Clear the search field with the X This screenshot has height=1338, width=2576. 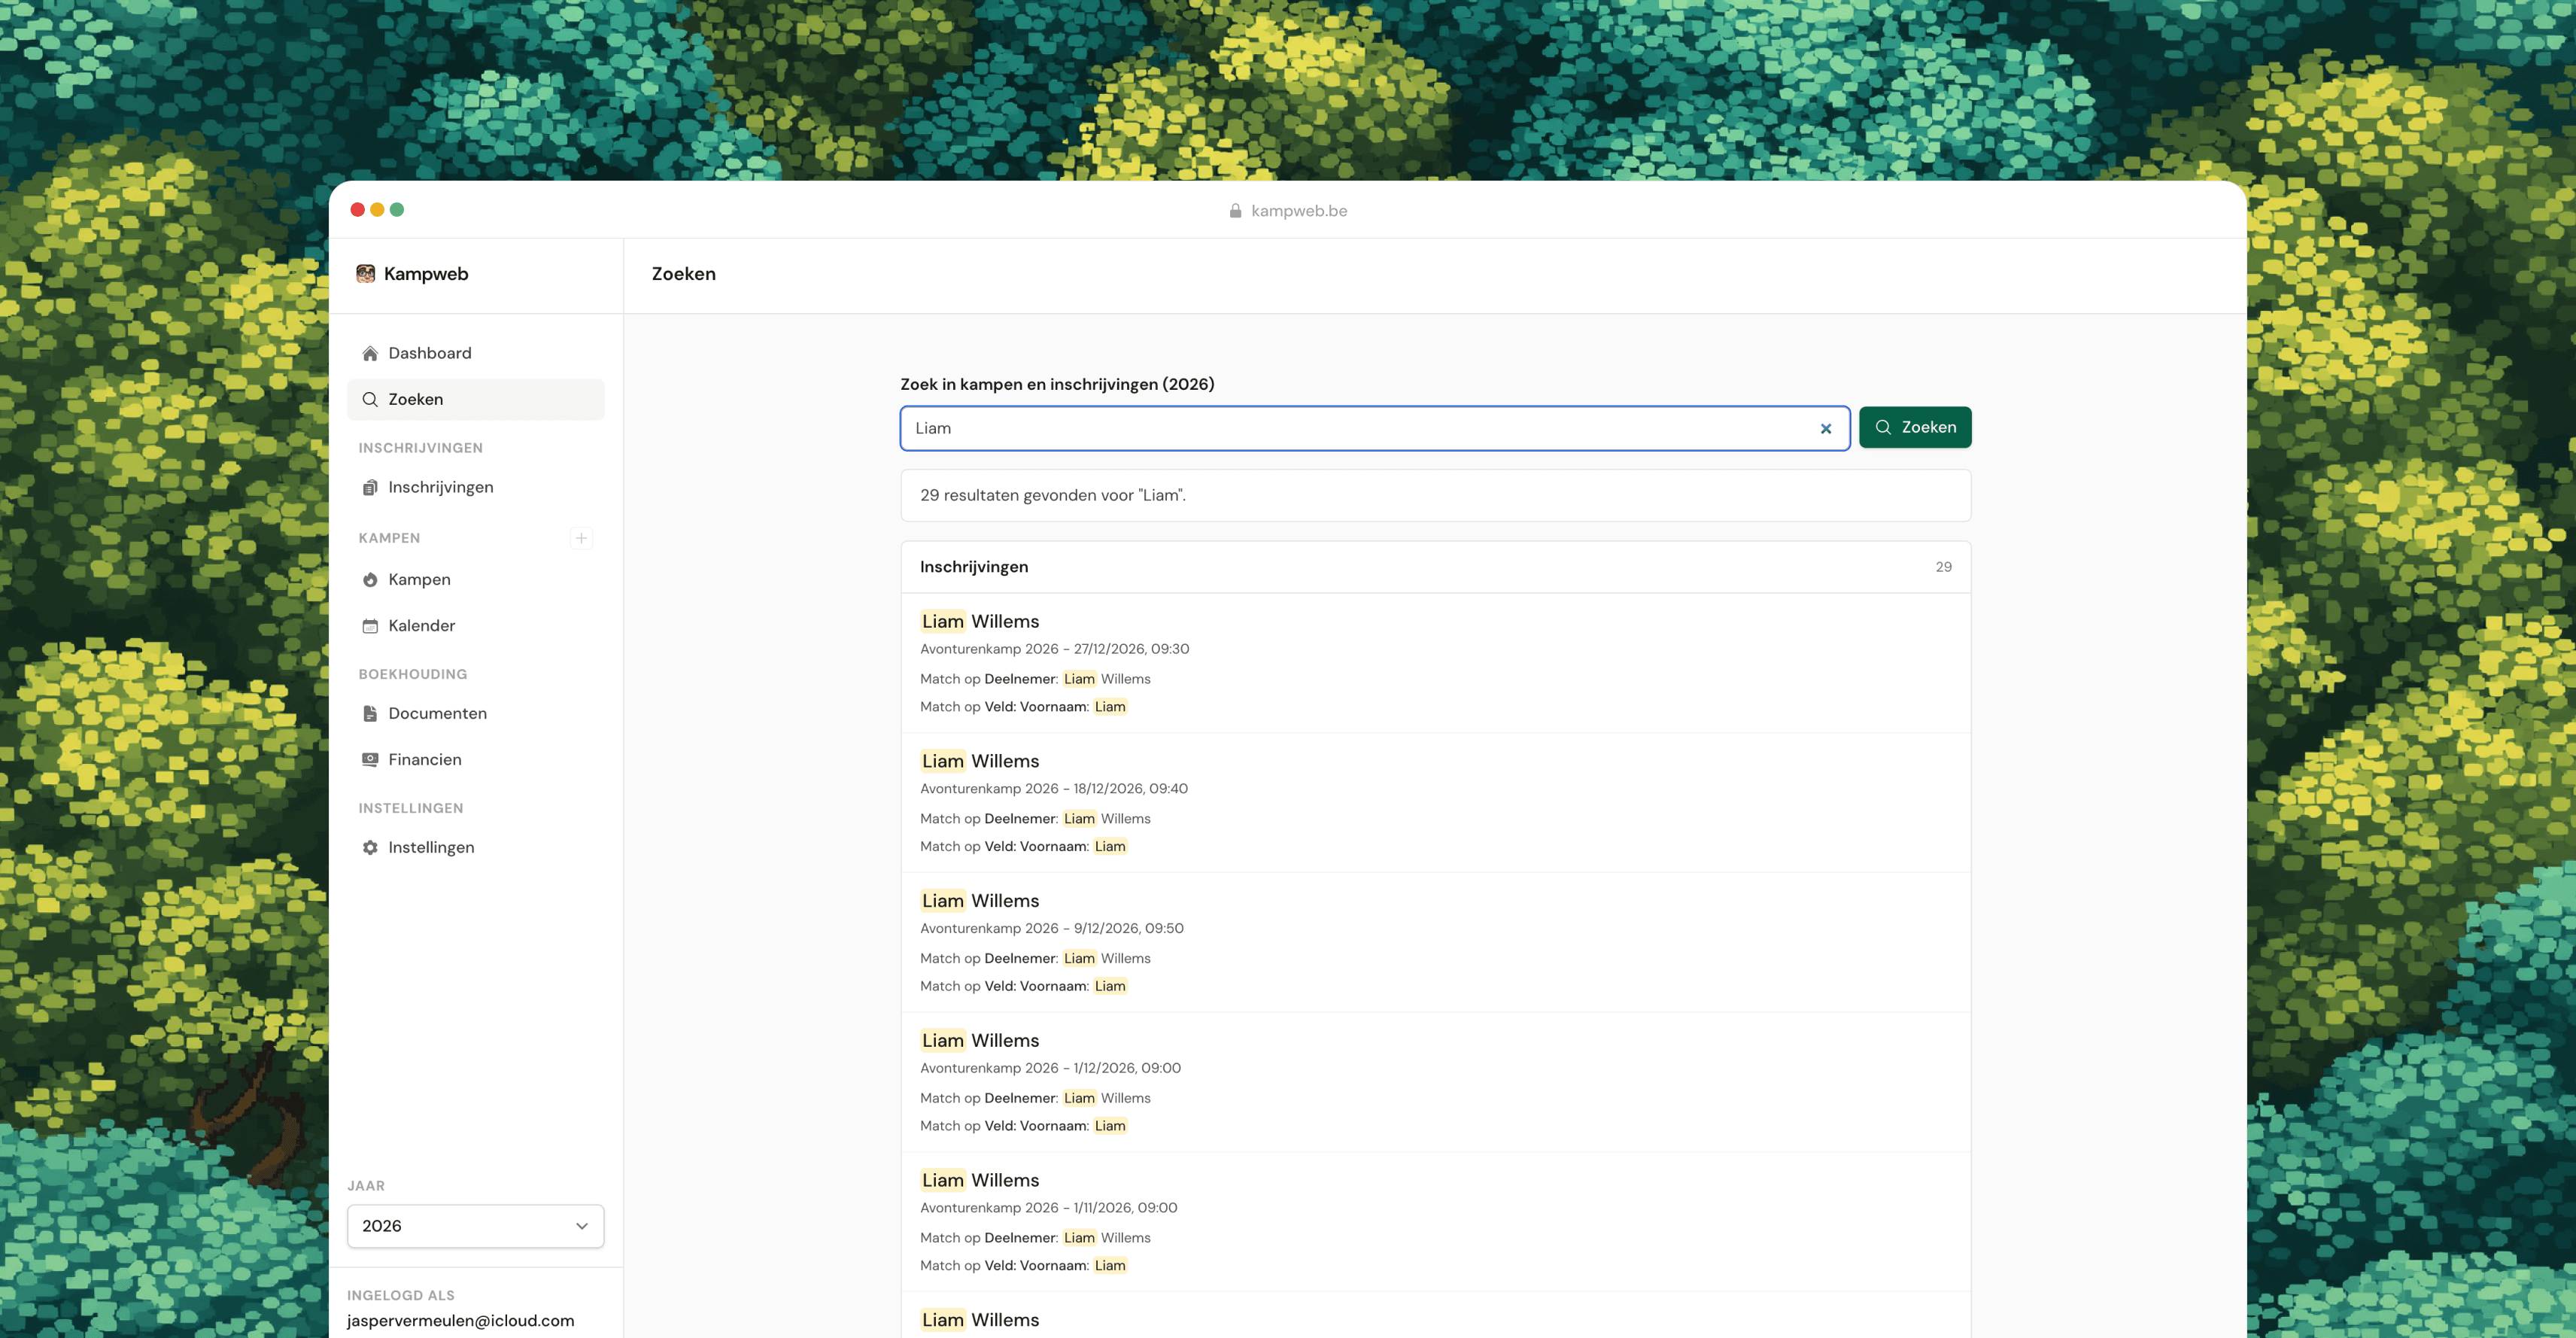click(x=1827, y=428)
